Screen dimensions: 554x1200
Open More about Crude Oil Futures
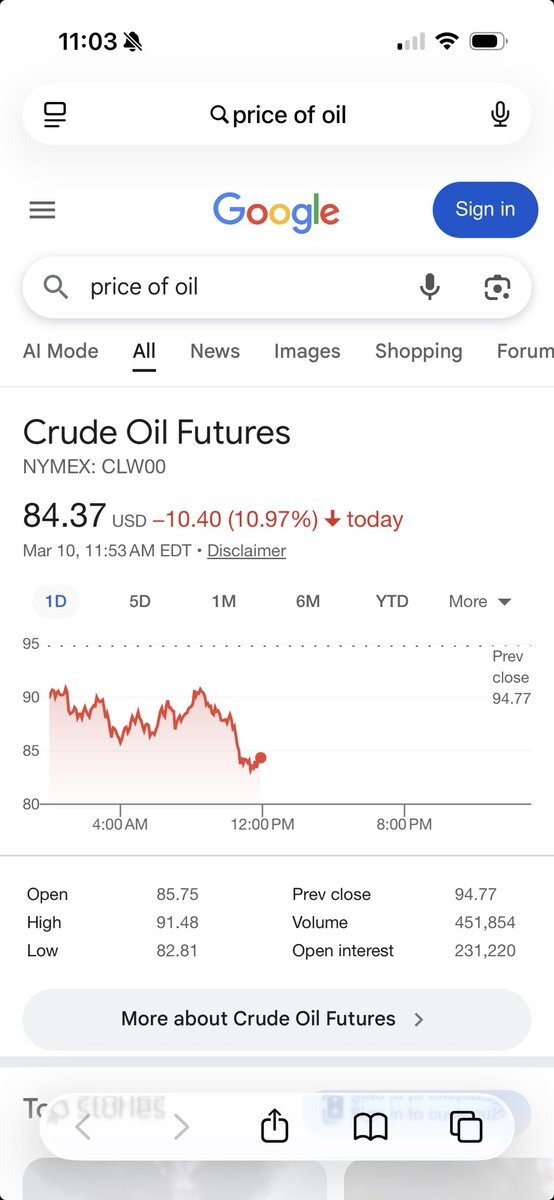point(277,1019)
